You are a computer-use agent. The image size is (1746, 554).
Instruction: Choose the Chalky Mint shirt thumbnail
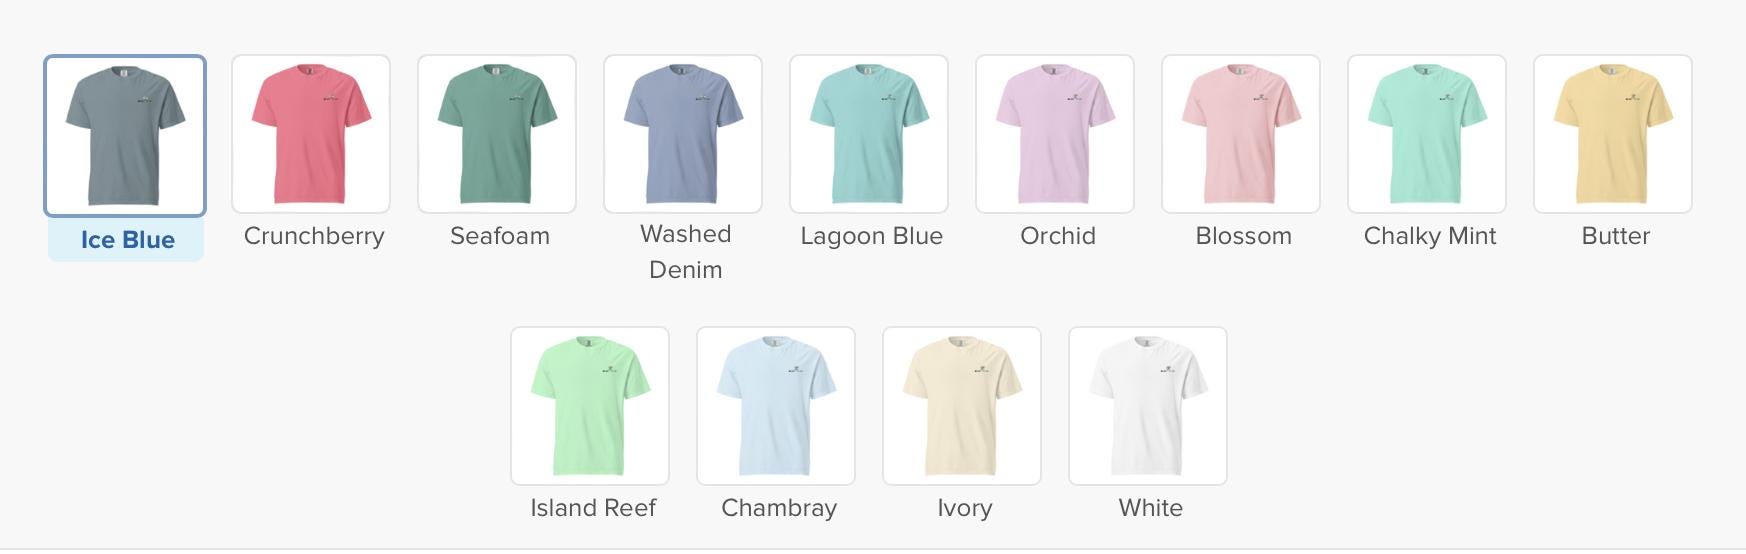[1427, 134]
